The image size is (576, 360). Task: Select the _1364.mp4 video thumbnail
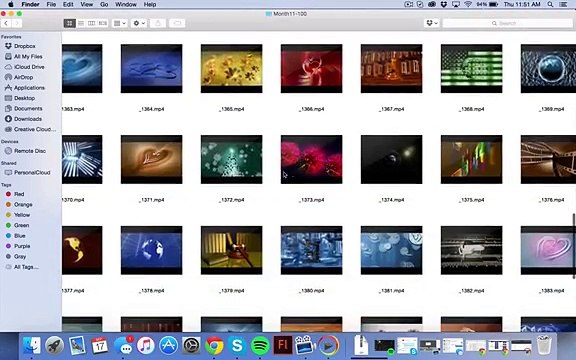[151, 69]
